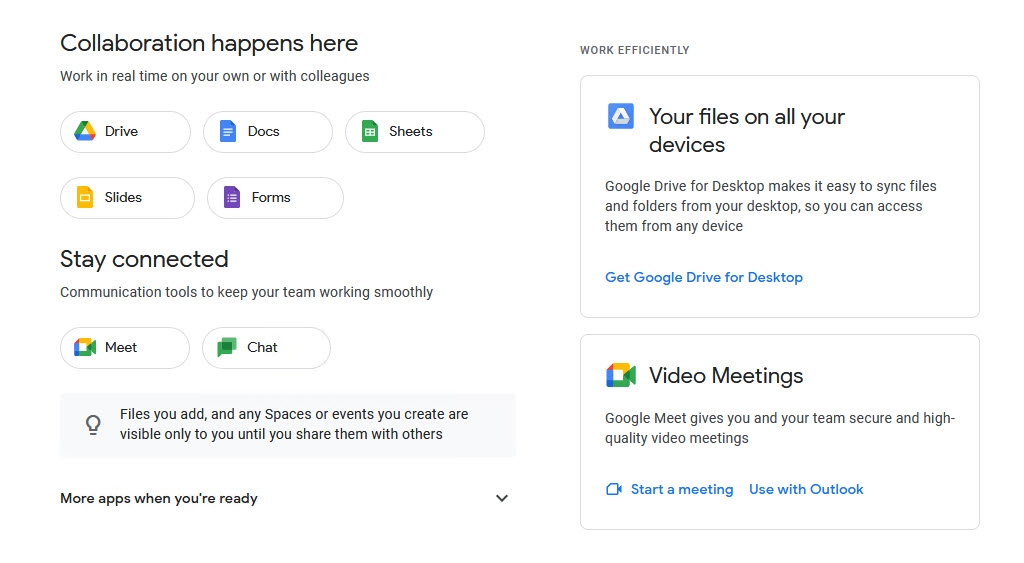The height and width of the screenshot is (563, 1024).
Task: Open the Slides app chip
Action: (127, 198)
